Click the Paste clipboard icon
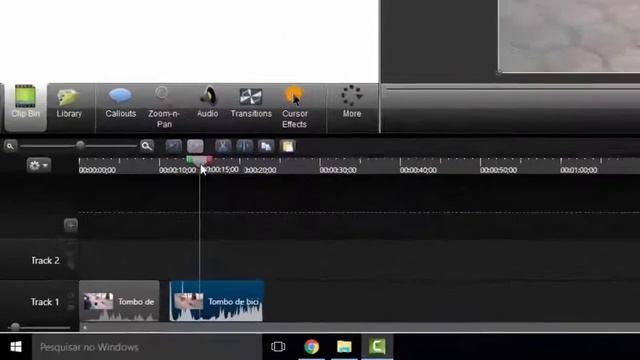 pyautogui.click(x=287, y=146)
